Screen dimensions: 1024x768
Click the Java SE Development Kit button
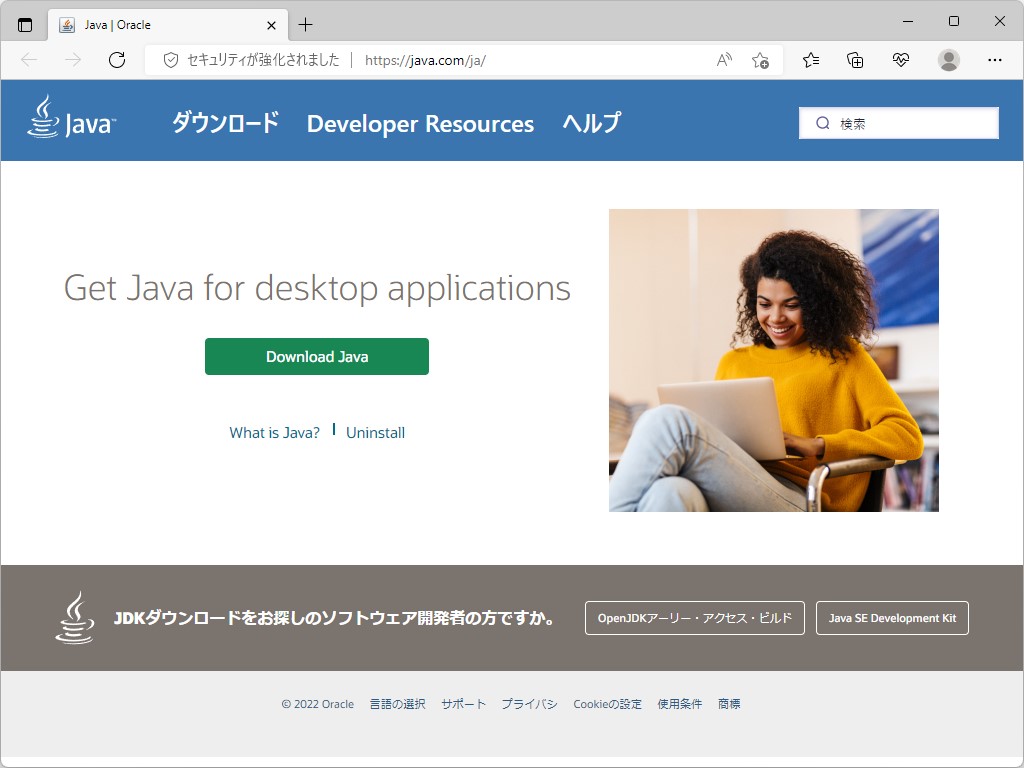891,617
